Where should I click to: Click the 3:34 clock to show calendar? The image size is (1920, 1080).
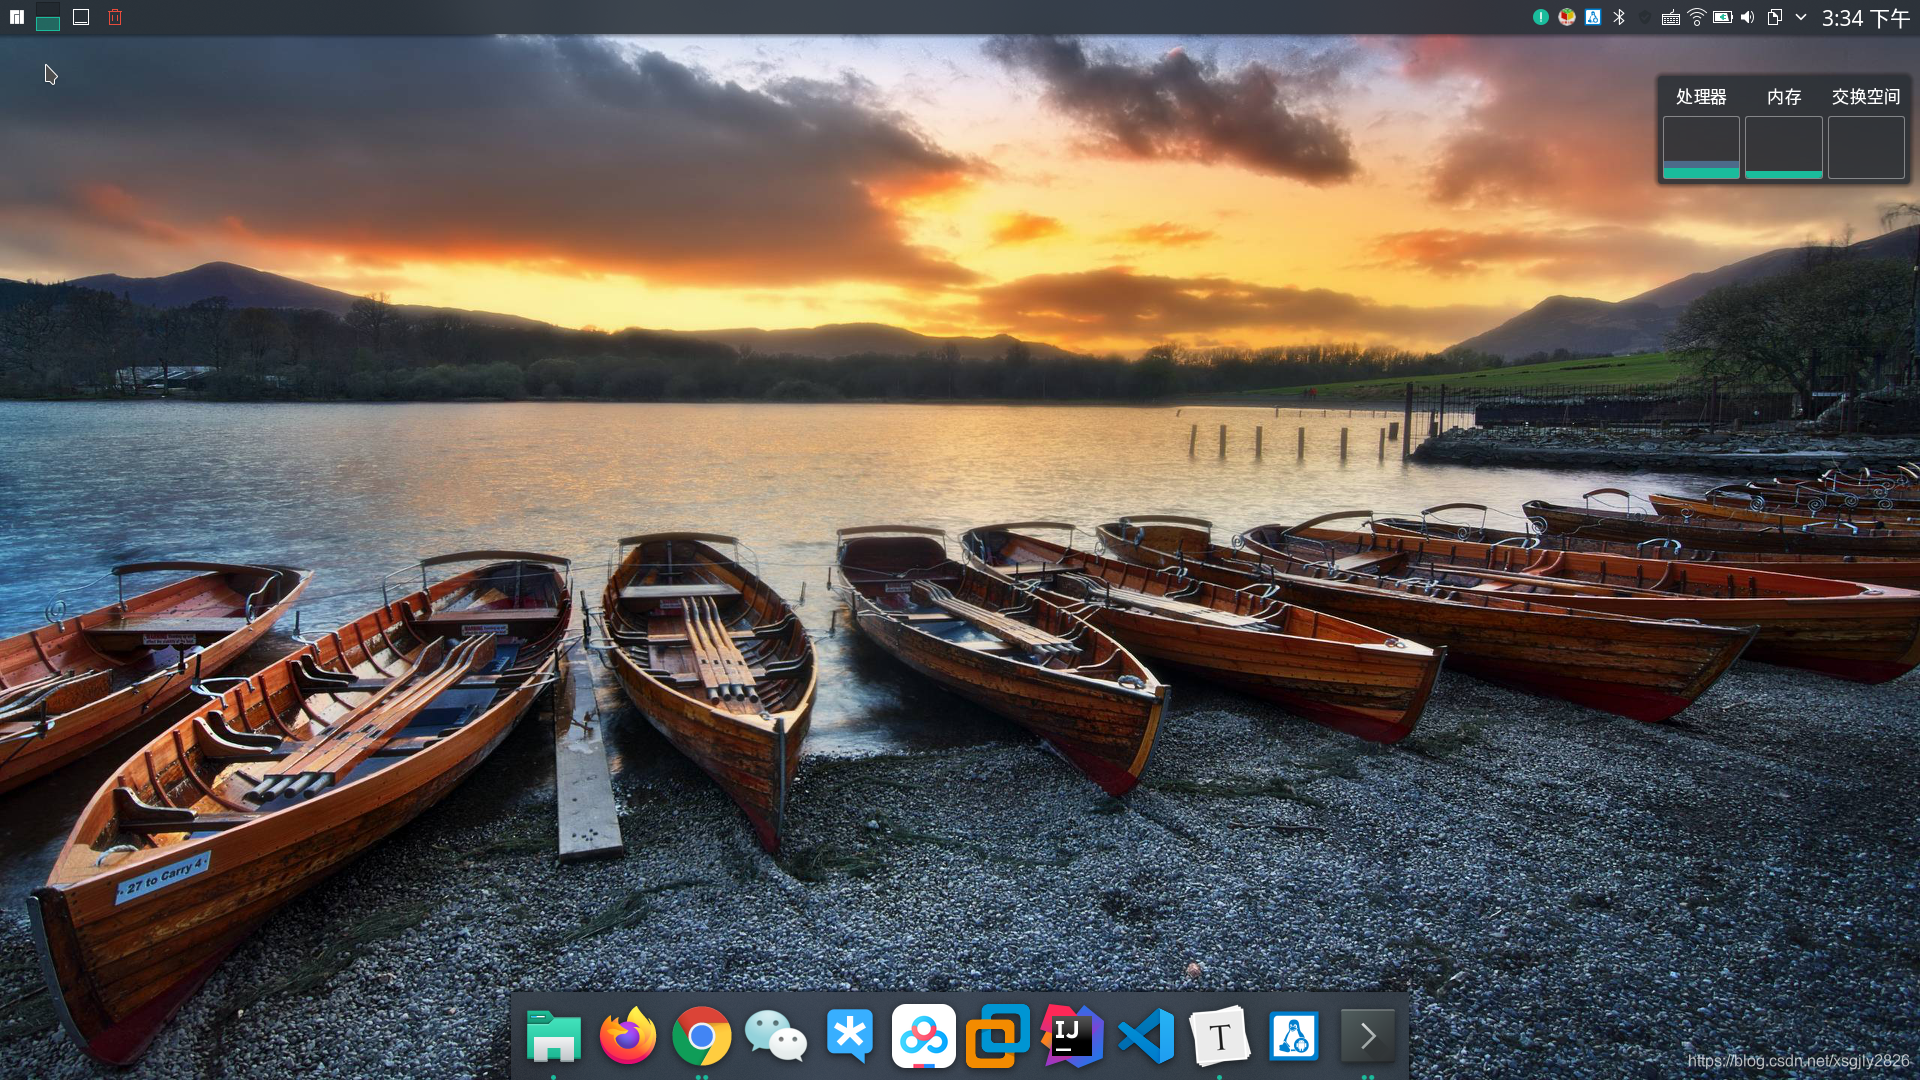[x=1865, y=18]
